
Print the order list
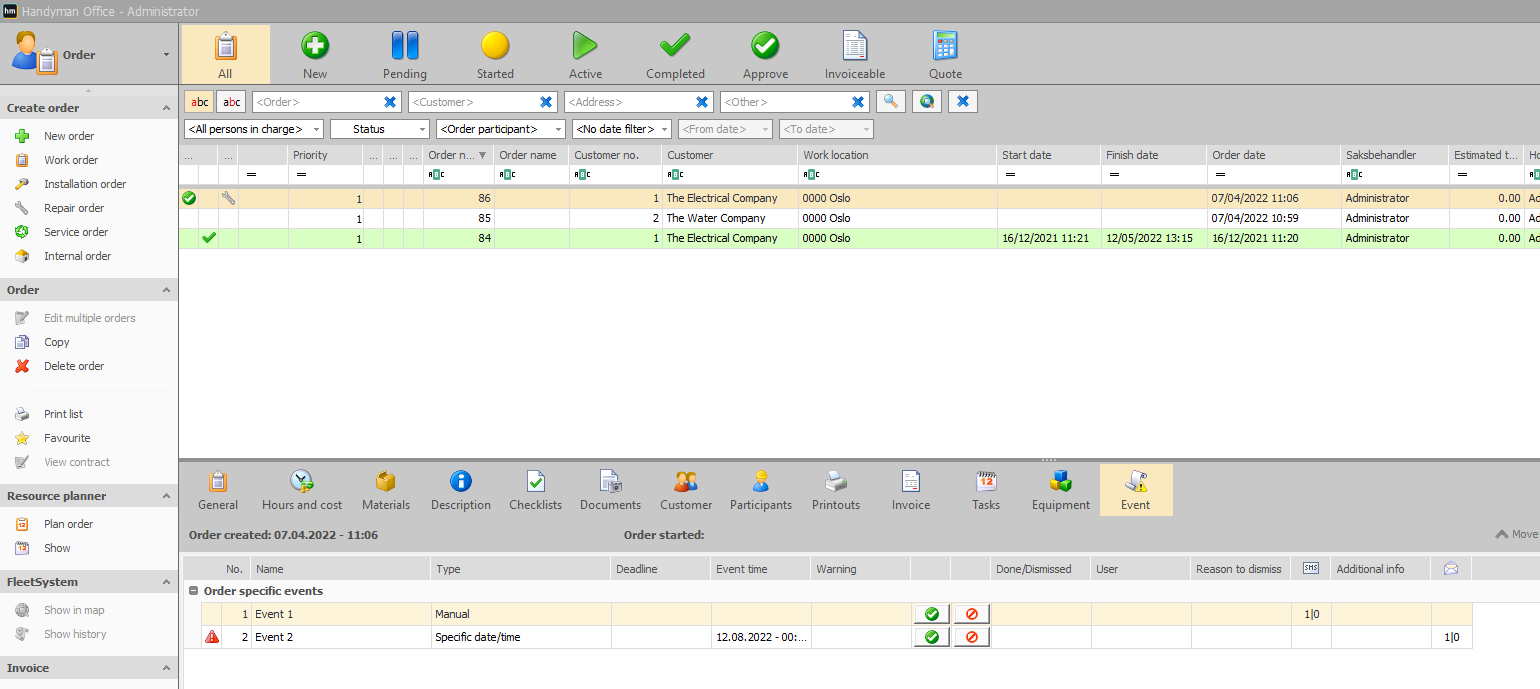click(63, 414)
